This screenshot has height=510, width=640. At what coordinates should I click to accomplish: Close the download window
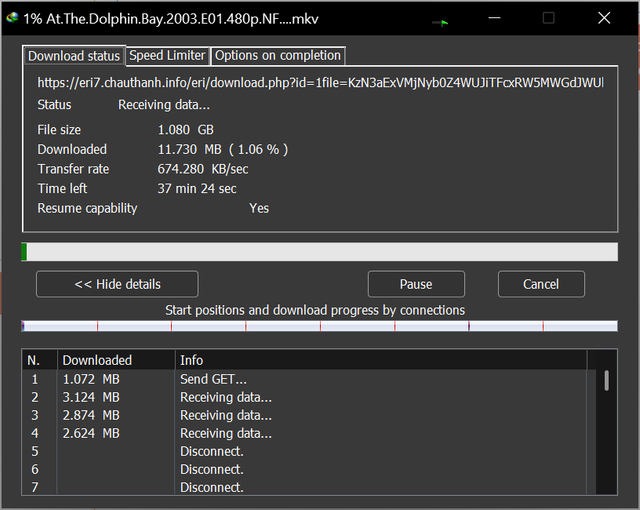click(604, 18)
